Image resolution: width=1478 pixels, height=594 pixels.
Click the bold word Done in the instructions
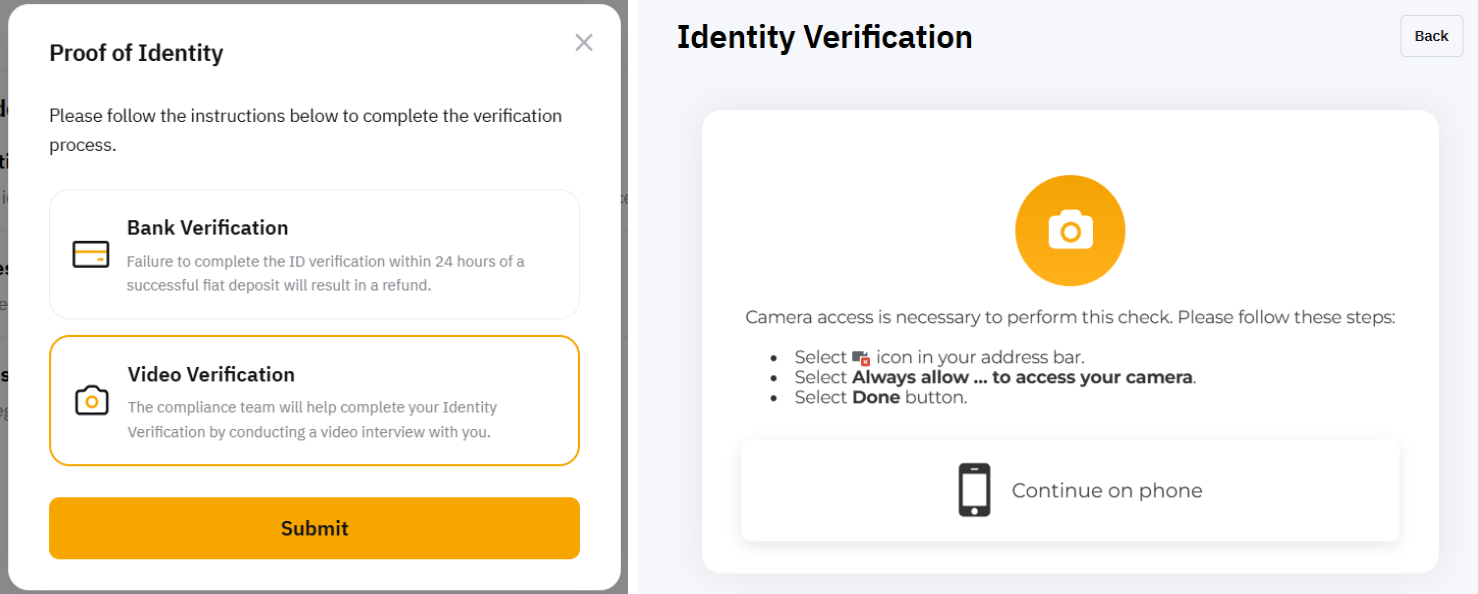[876, 398]
